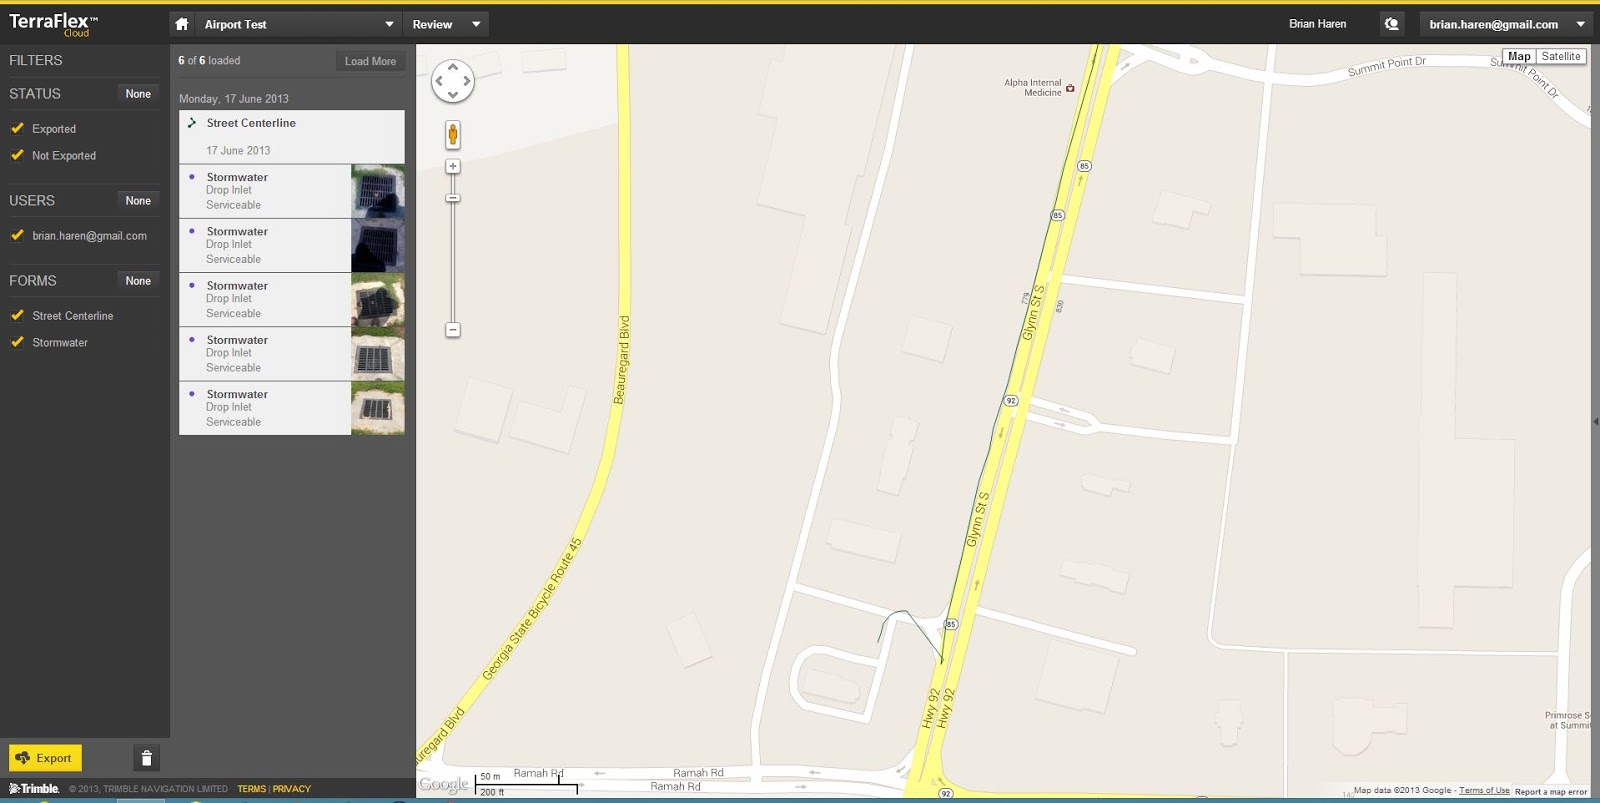The width and height of the screenshot is (1600, 803).
Task: Open the first Stormwater drop inlet thumbnail
Action: tap(378, 191)
